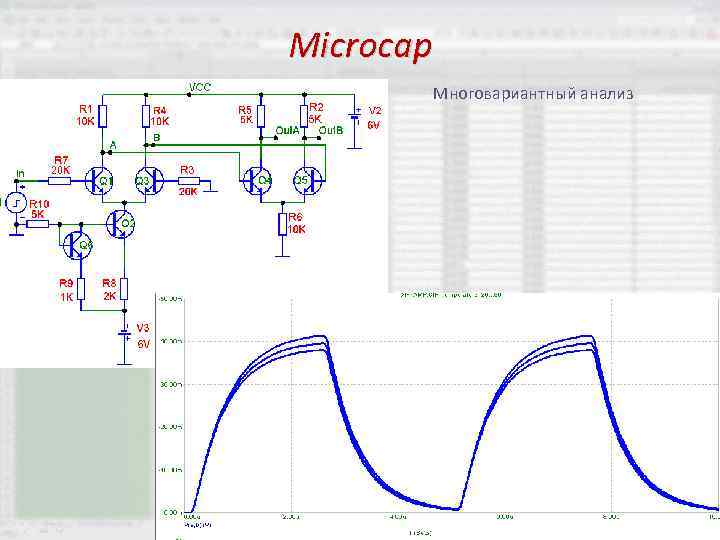Click the Microcap slide title
The image size is (720, 540).
click(x=361, y=46)
